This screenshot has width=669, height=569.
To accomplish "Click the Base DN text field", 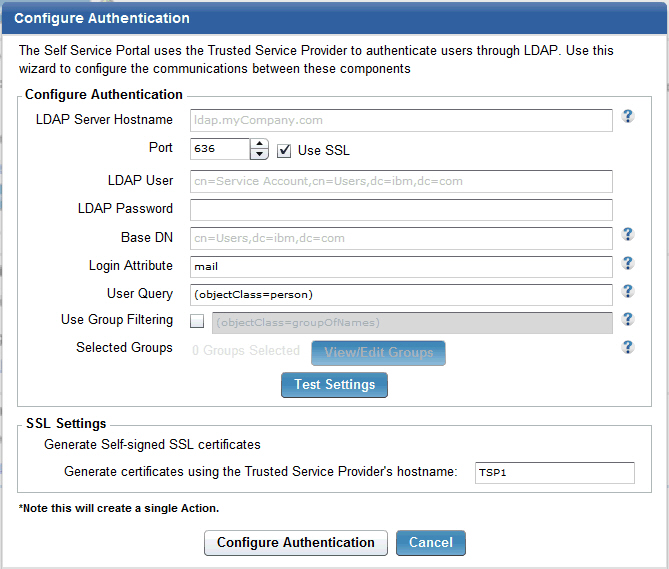I will point(400,238).
